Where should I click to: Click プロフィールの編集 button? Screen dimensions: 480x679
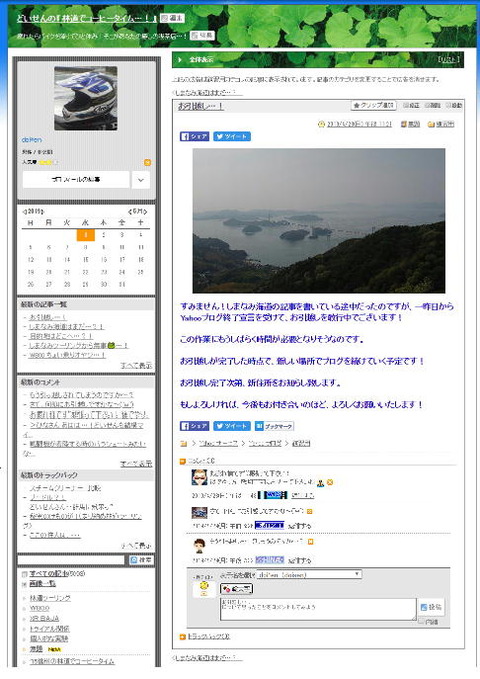click(76, 179)
